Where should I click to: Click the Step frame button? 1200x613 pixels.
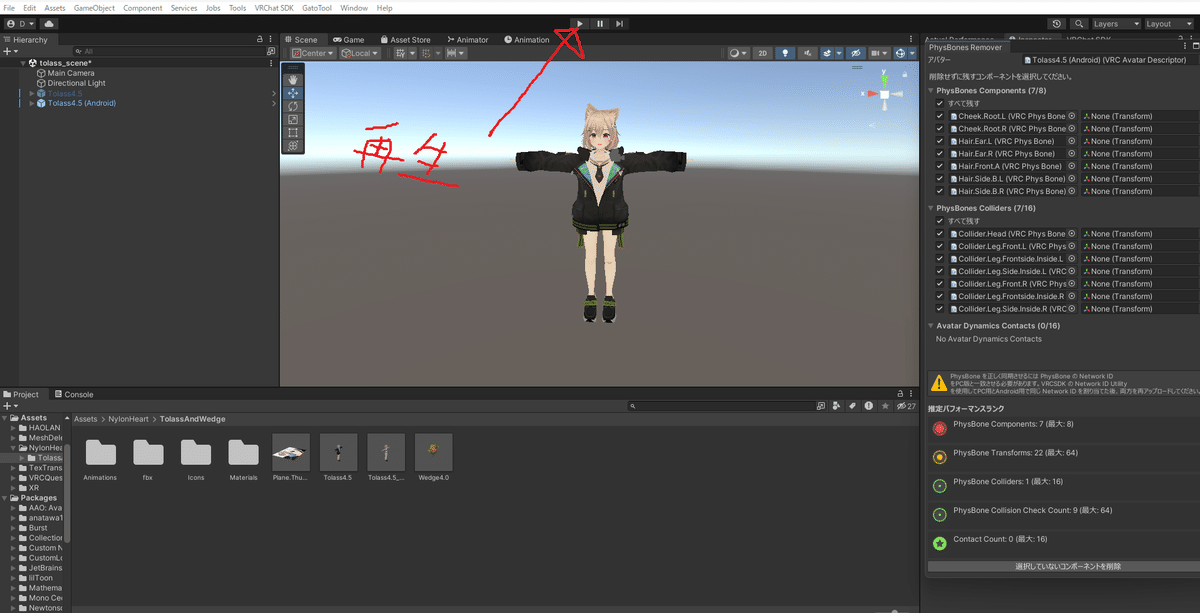coord(620,23)
